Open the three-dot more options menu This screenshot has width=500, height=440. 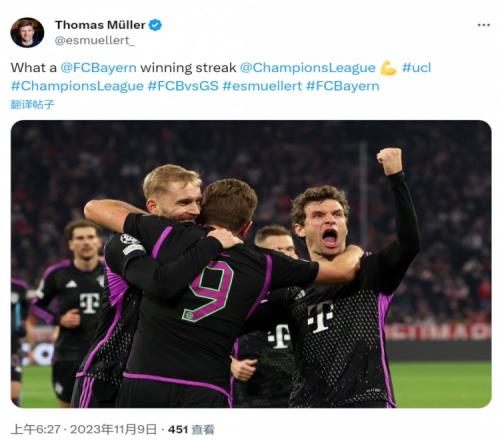point(483,25)
